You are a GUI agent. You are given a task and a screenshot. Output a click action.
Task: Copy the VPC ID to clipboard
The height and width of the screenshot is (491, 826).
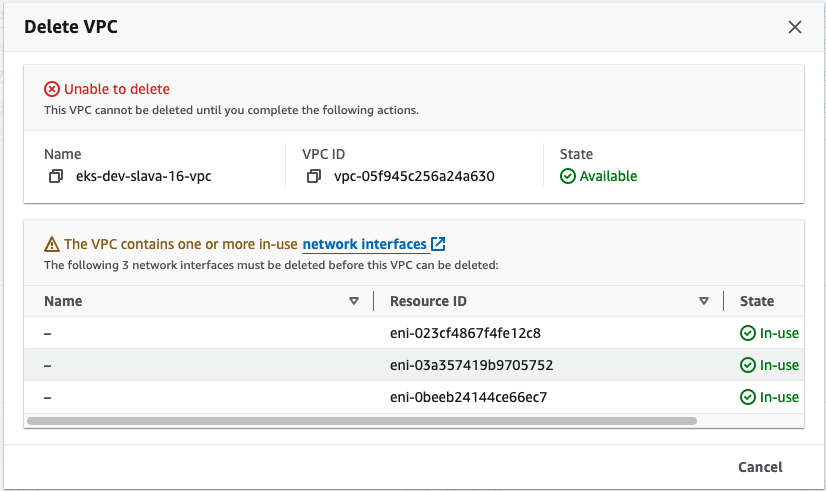click(314, 177)
